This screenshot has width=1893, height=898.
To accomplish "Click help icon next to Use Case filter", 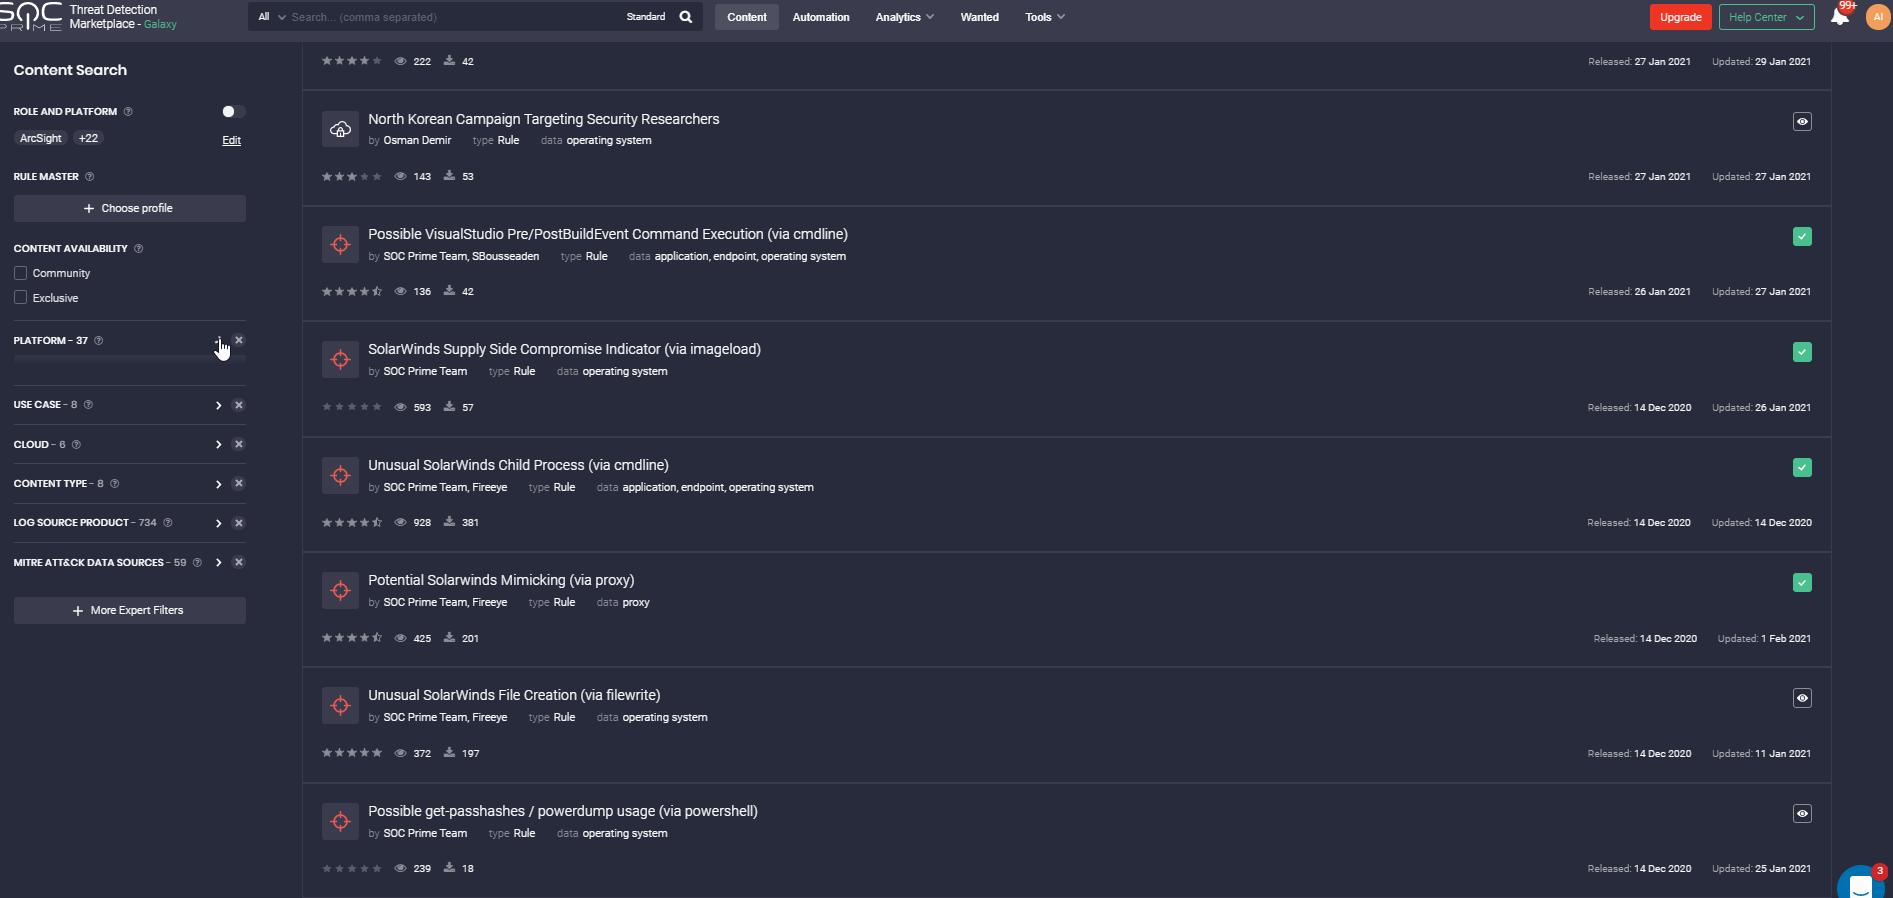I will [89, 405].
